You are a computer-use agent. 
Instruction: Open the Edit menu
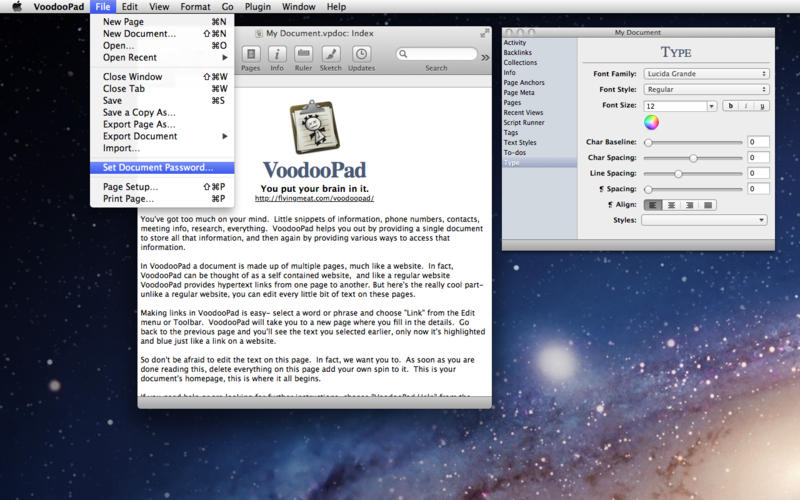130,7
